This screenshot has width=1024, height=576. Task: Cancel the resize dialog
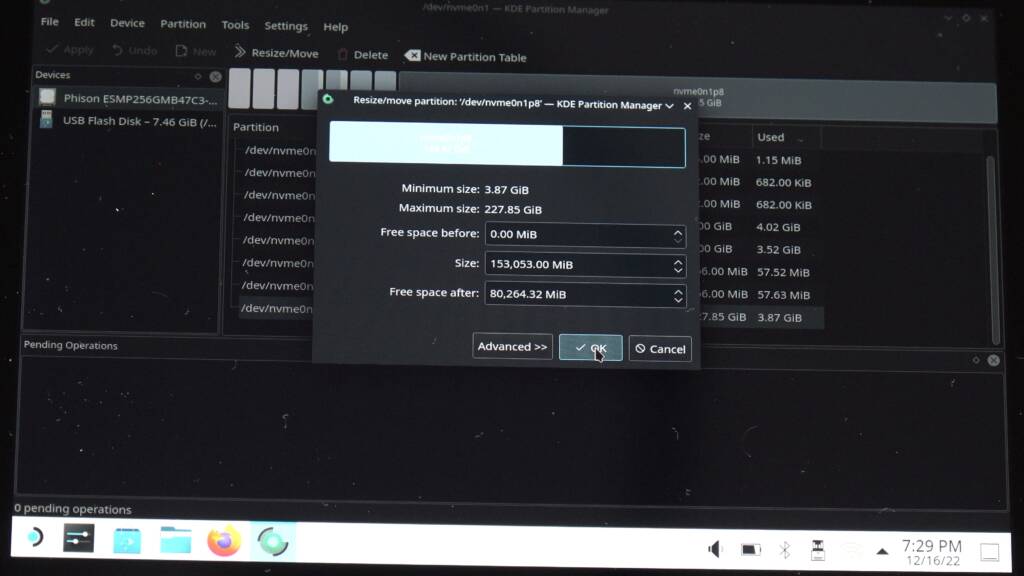tap(660, 349)
